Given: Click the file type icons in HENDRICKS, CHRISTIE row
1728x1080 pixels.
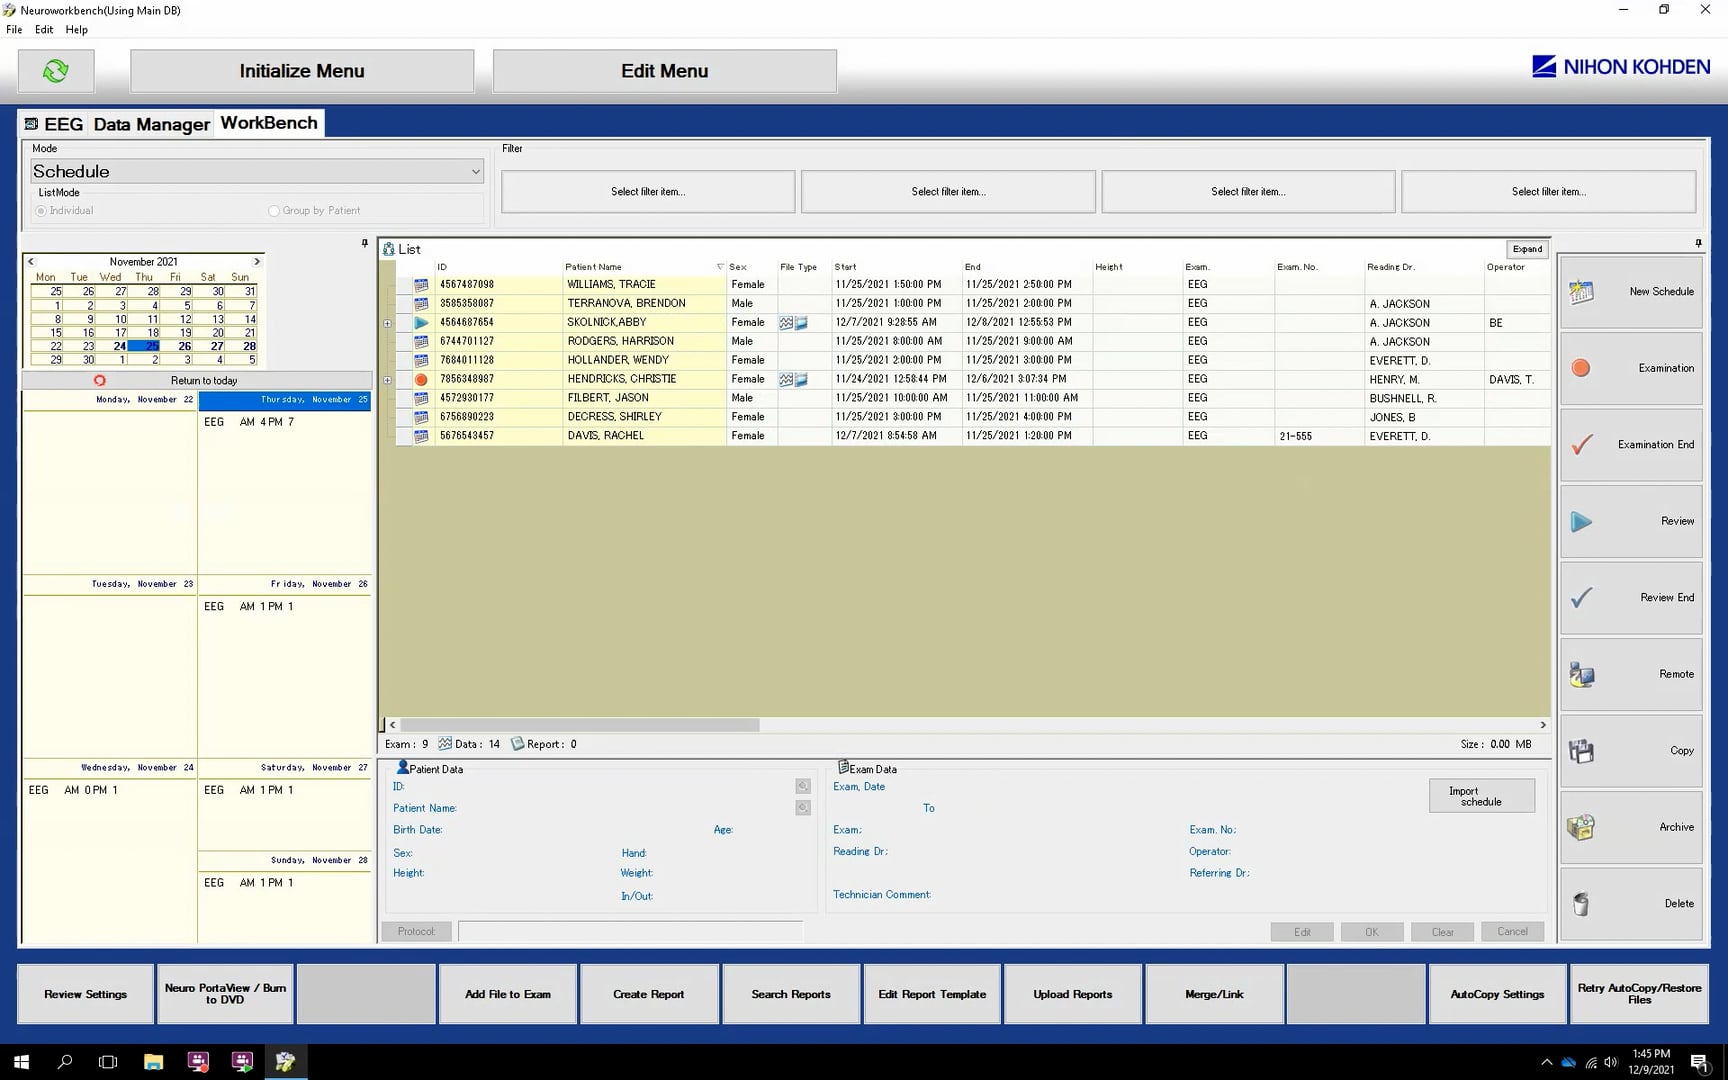Looking at the screenshot, I should coord(794,380).
